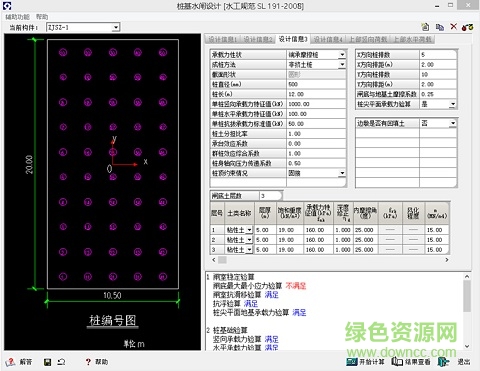This screenshot has height=371, width=480.
Task: Open the 上部竖向荷载 tab
Action: coord(368,39)
